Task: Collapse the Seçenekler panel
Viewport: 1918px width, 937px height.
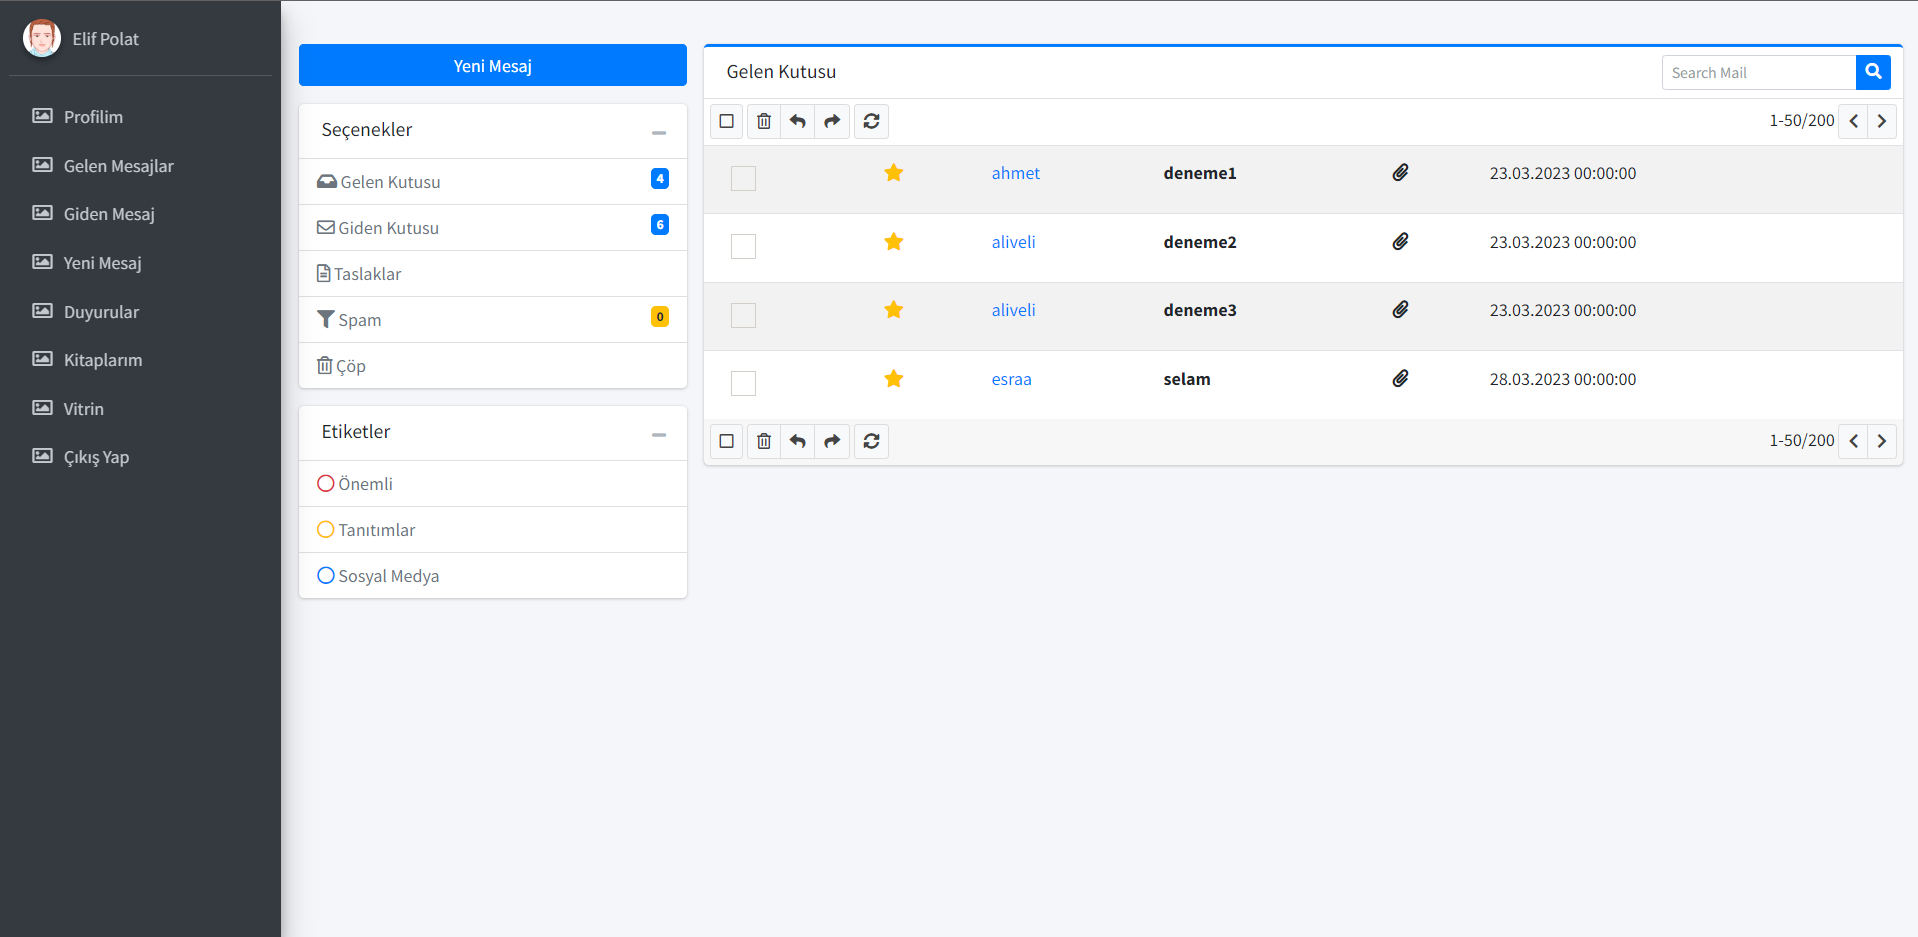Action: point(658,131)
